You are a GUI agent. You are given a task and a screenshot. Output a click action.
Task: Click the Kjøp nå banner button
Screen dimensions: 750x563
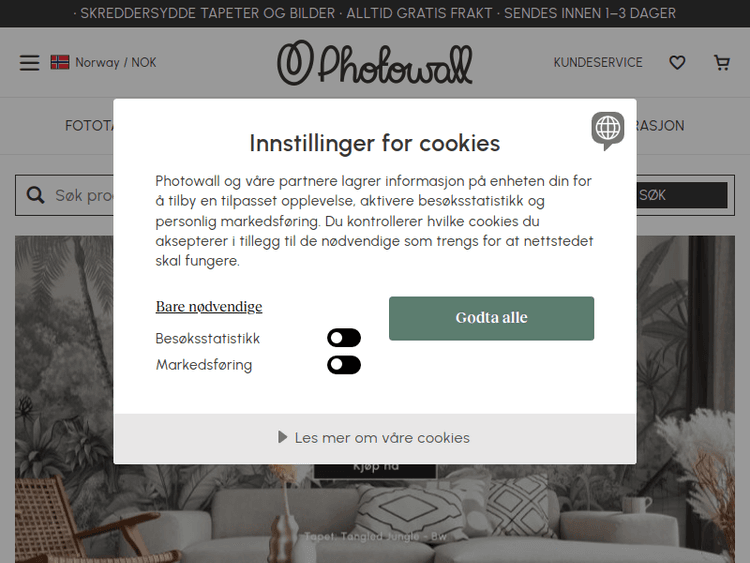pyautogui.click(x=375, y=470)
